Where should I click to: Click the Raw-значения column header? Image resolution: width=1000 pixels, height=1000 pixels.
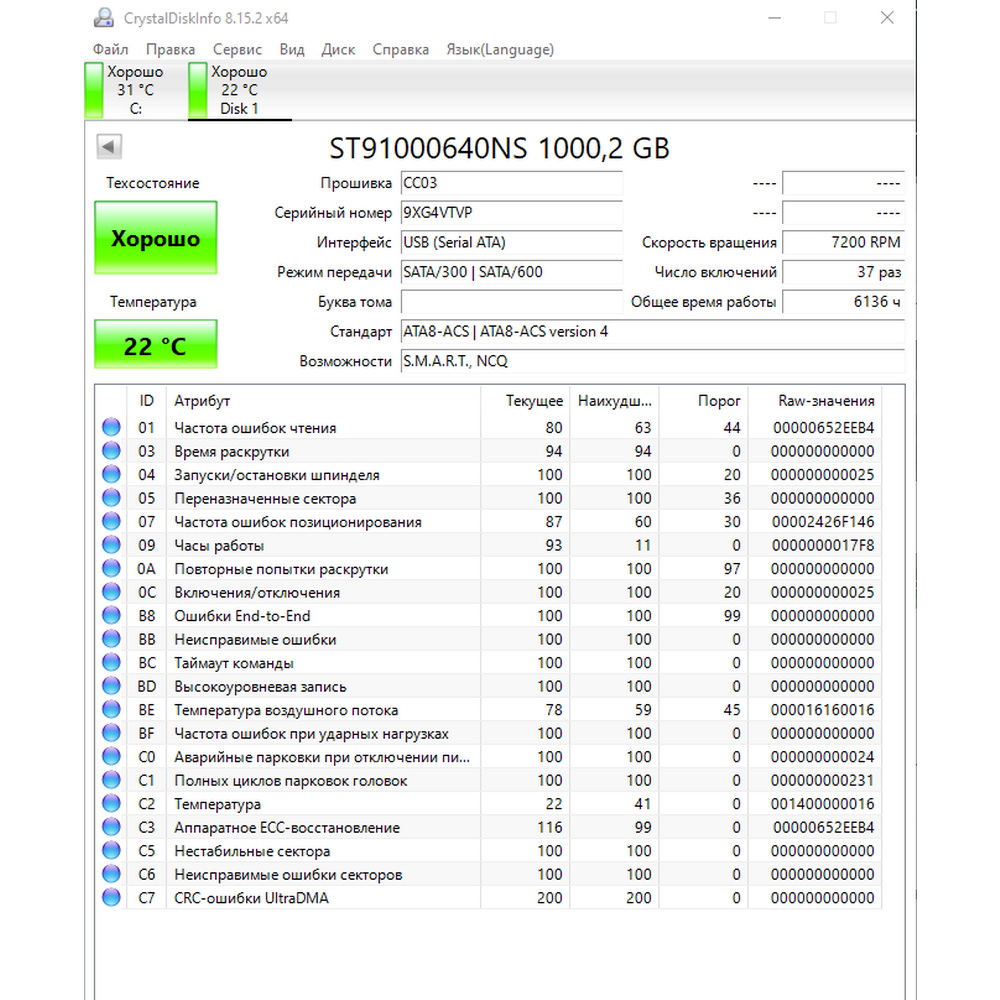[825, 401]
